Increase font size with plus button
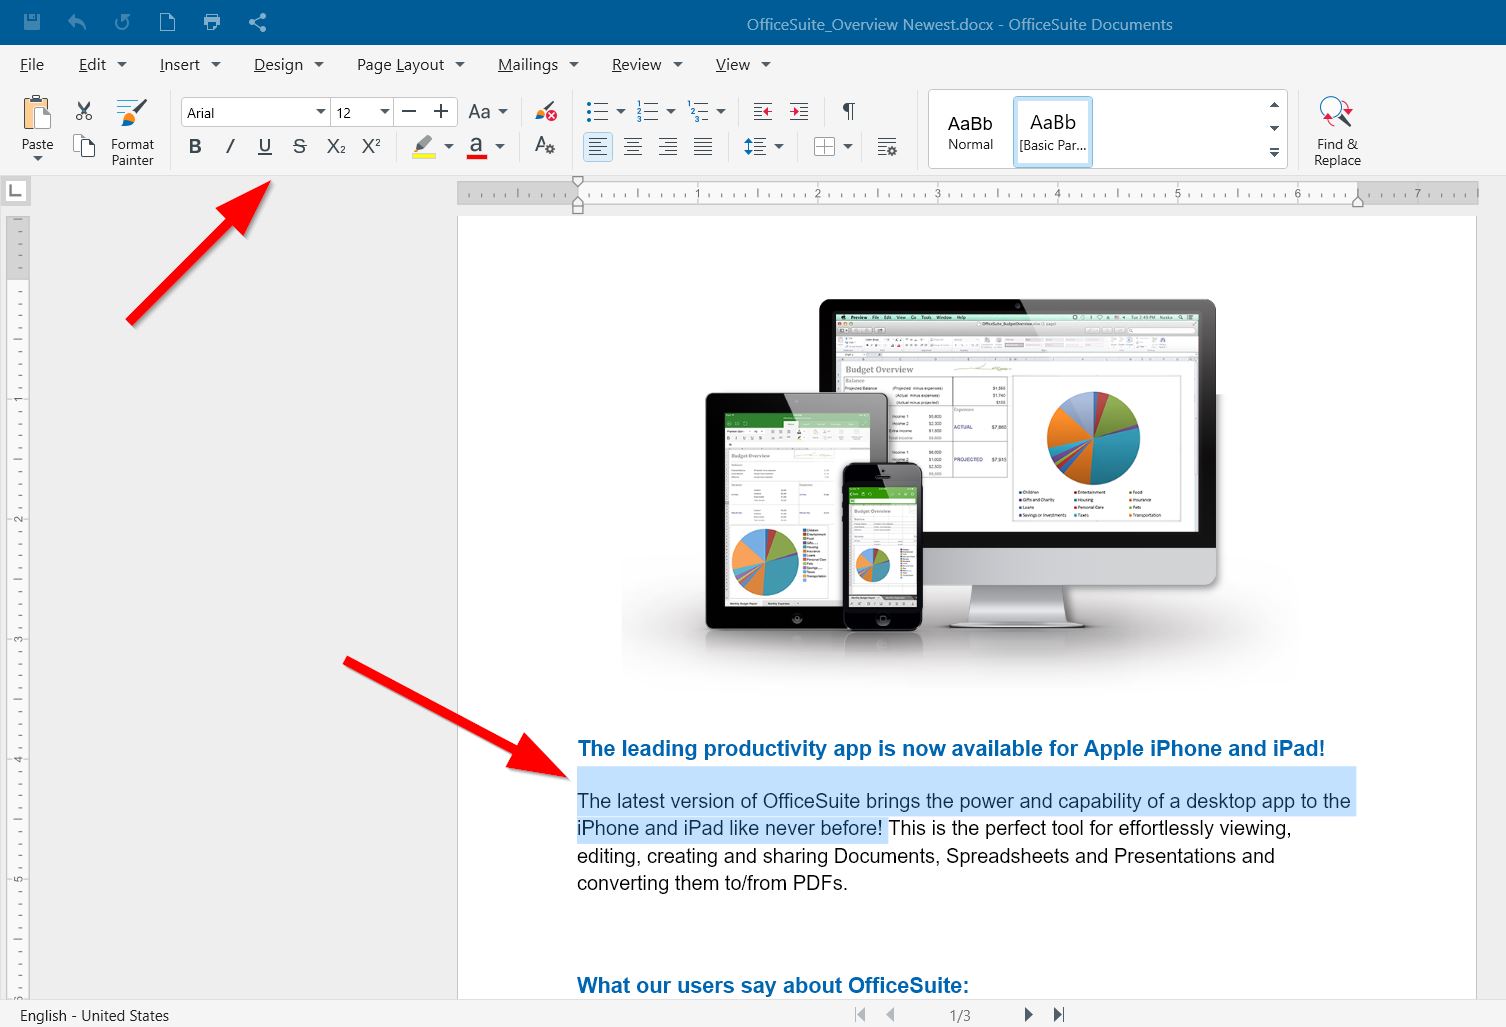The image size is (1506, 1027). (441, 112)
